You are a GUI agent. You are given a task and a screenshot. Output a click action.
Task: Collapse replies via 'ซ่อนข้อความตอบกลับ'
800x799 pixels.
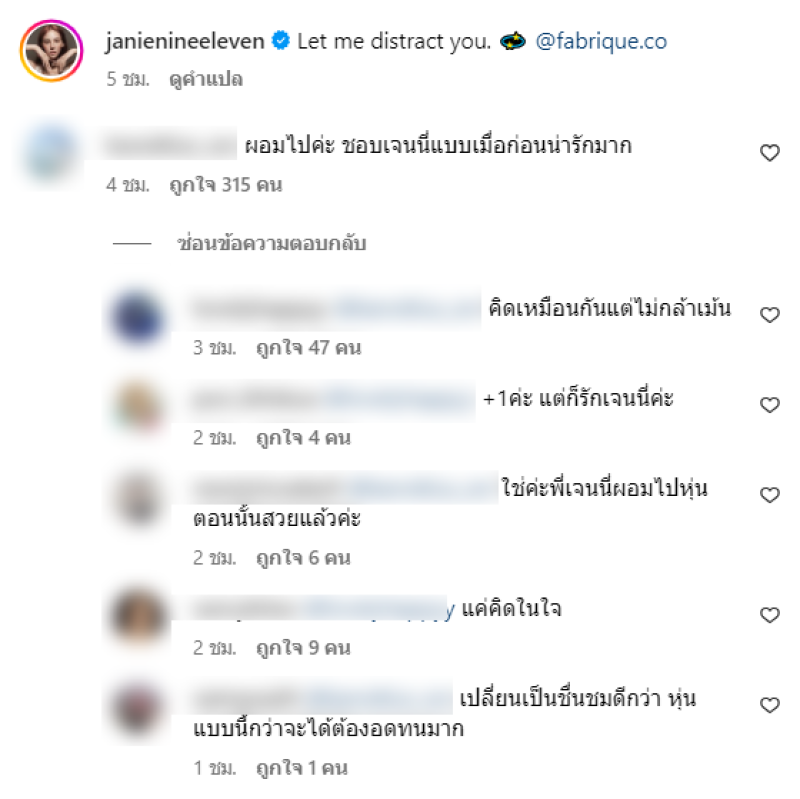271,243
